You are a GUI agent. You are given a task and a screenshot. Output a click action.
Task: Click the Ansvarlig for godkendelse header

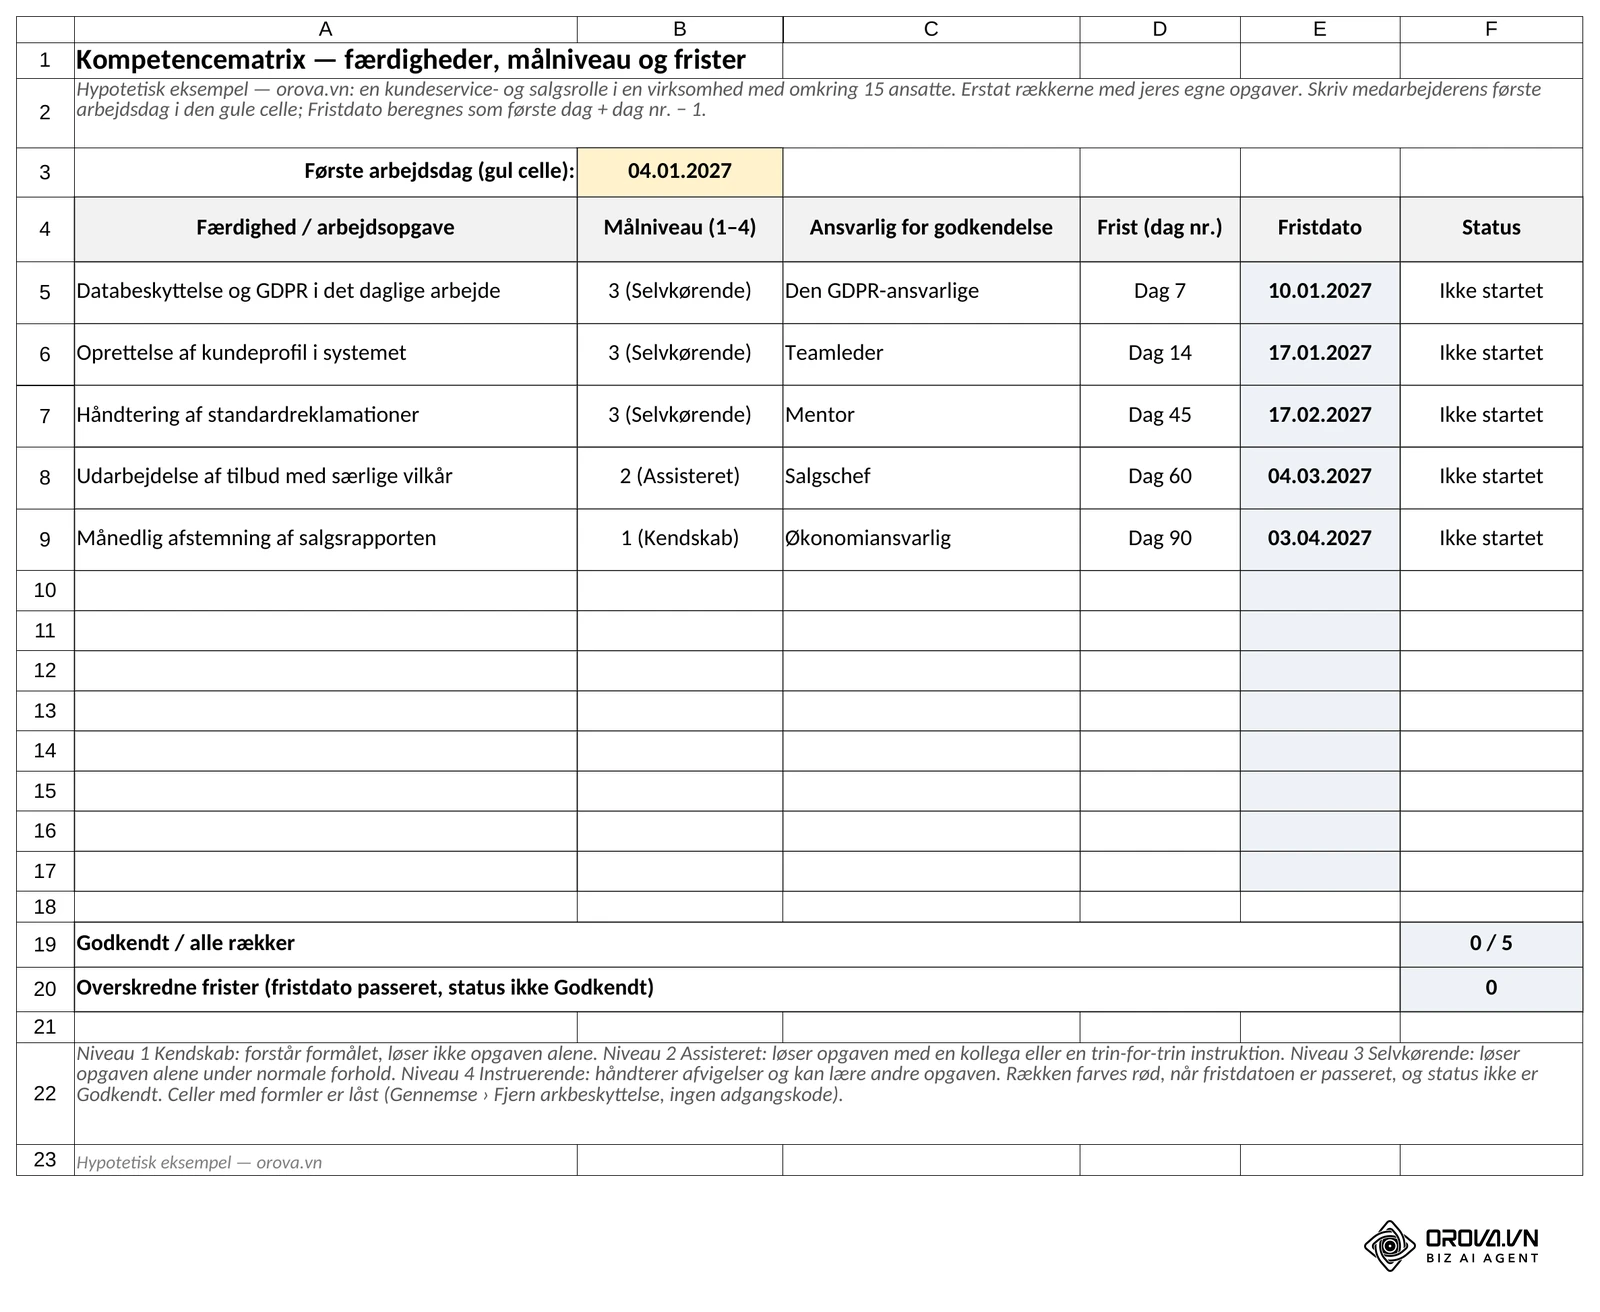coord(931,229)
